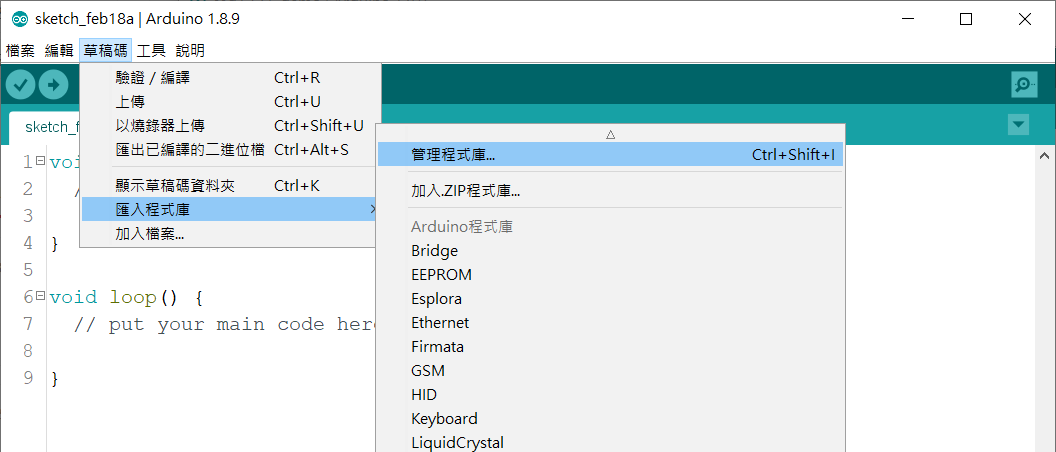Open the 工具 menu
1056x452 pixels.
coord(151,51)
